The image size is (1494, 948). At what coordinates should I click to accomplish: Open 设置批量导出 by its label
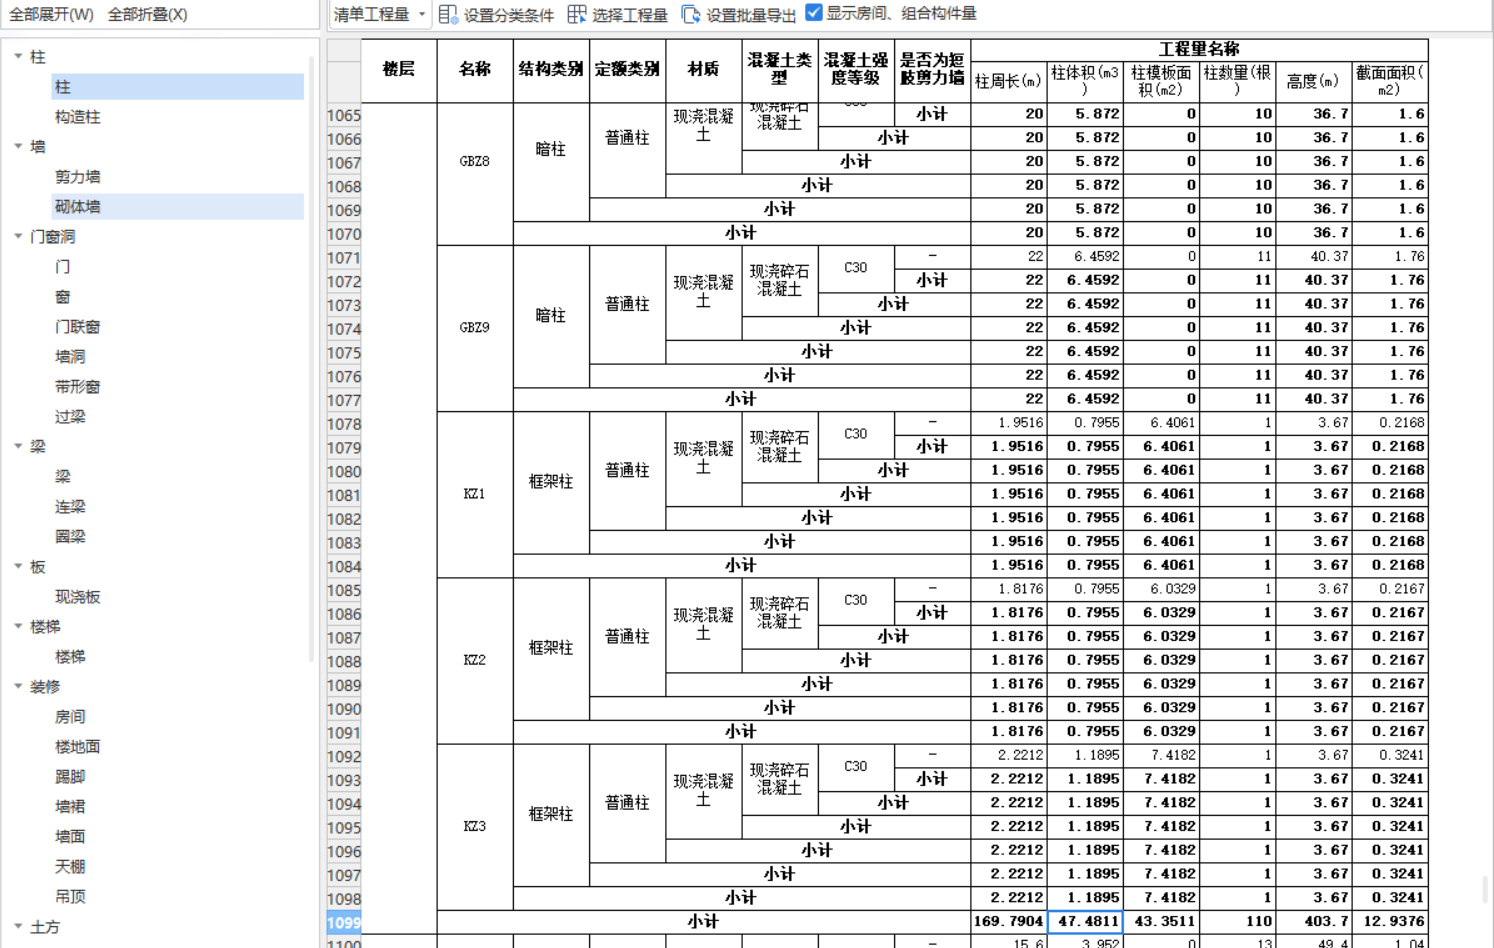point(751,15)
